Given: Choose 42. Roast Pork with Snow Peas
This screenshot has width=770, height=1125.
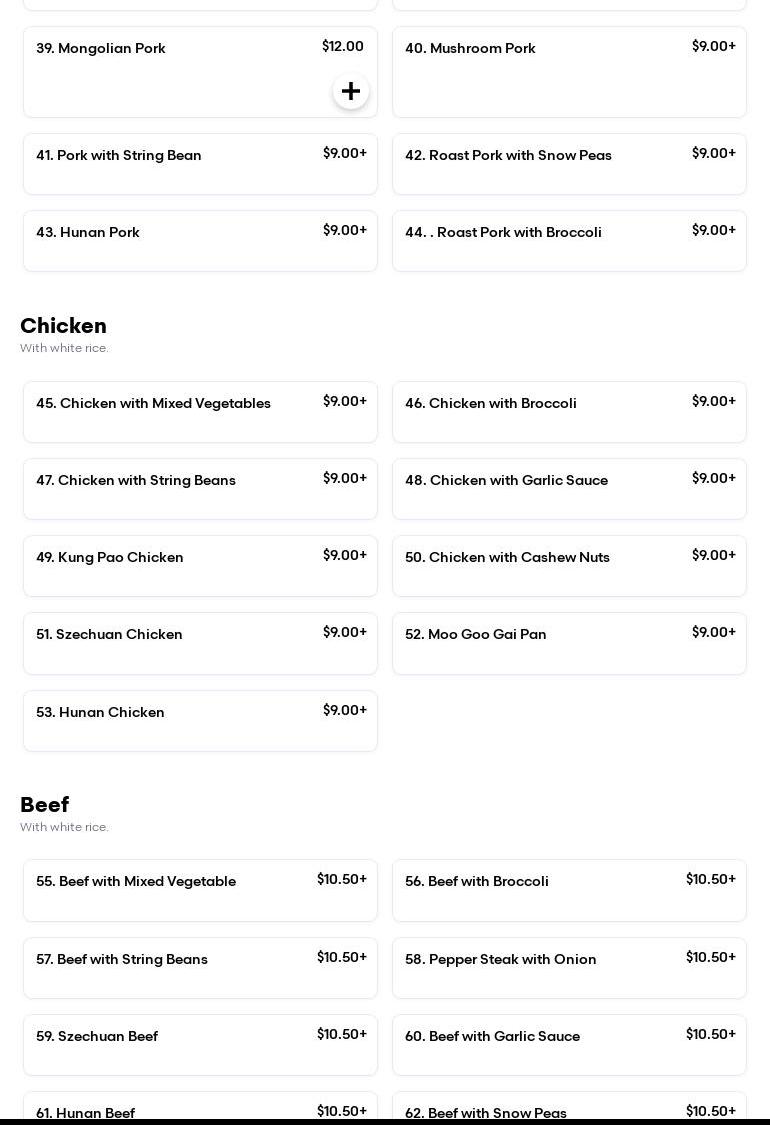Looking at the screenshot, I should [569, 164].
